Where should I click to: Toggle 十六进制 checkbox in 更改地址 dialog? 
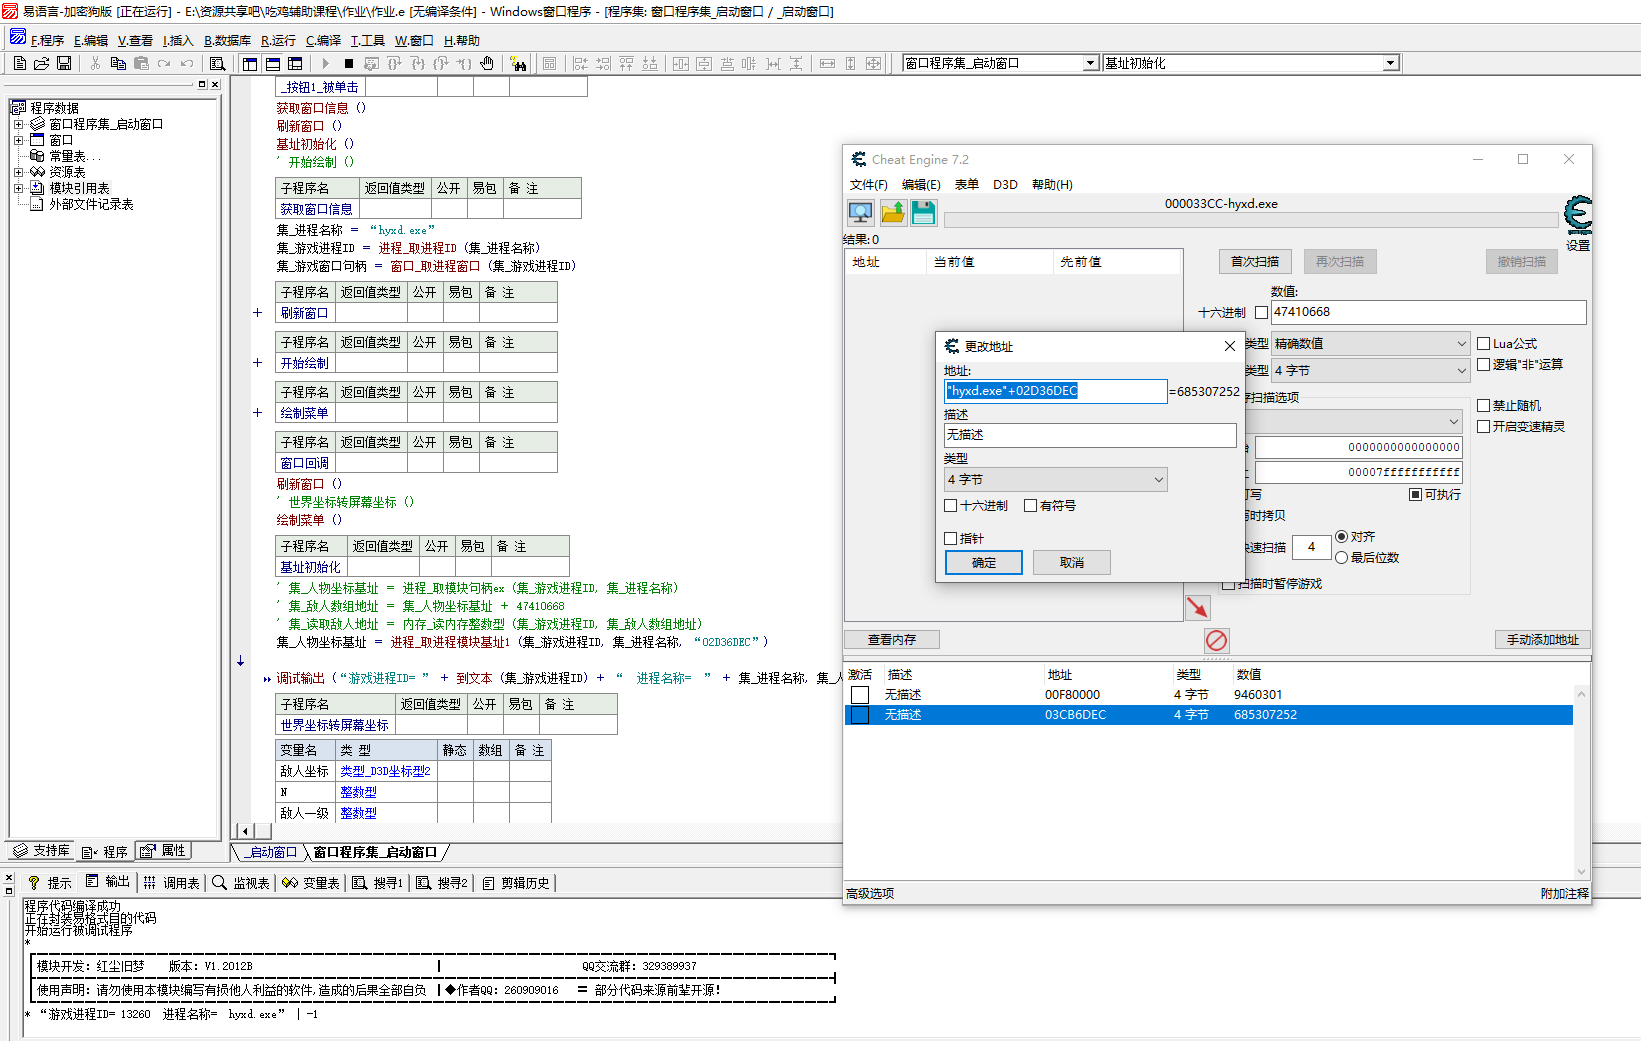pos(951,506)
